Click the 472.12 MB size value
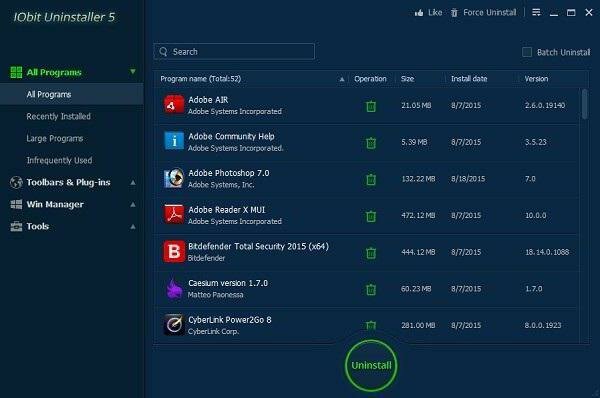This screenshot has height=398, width=600. [x=418, y=215]
